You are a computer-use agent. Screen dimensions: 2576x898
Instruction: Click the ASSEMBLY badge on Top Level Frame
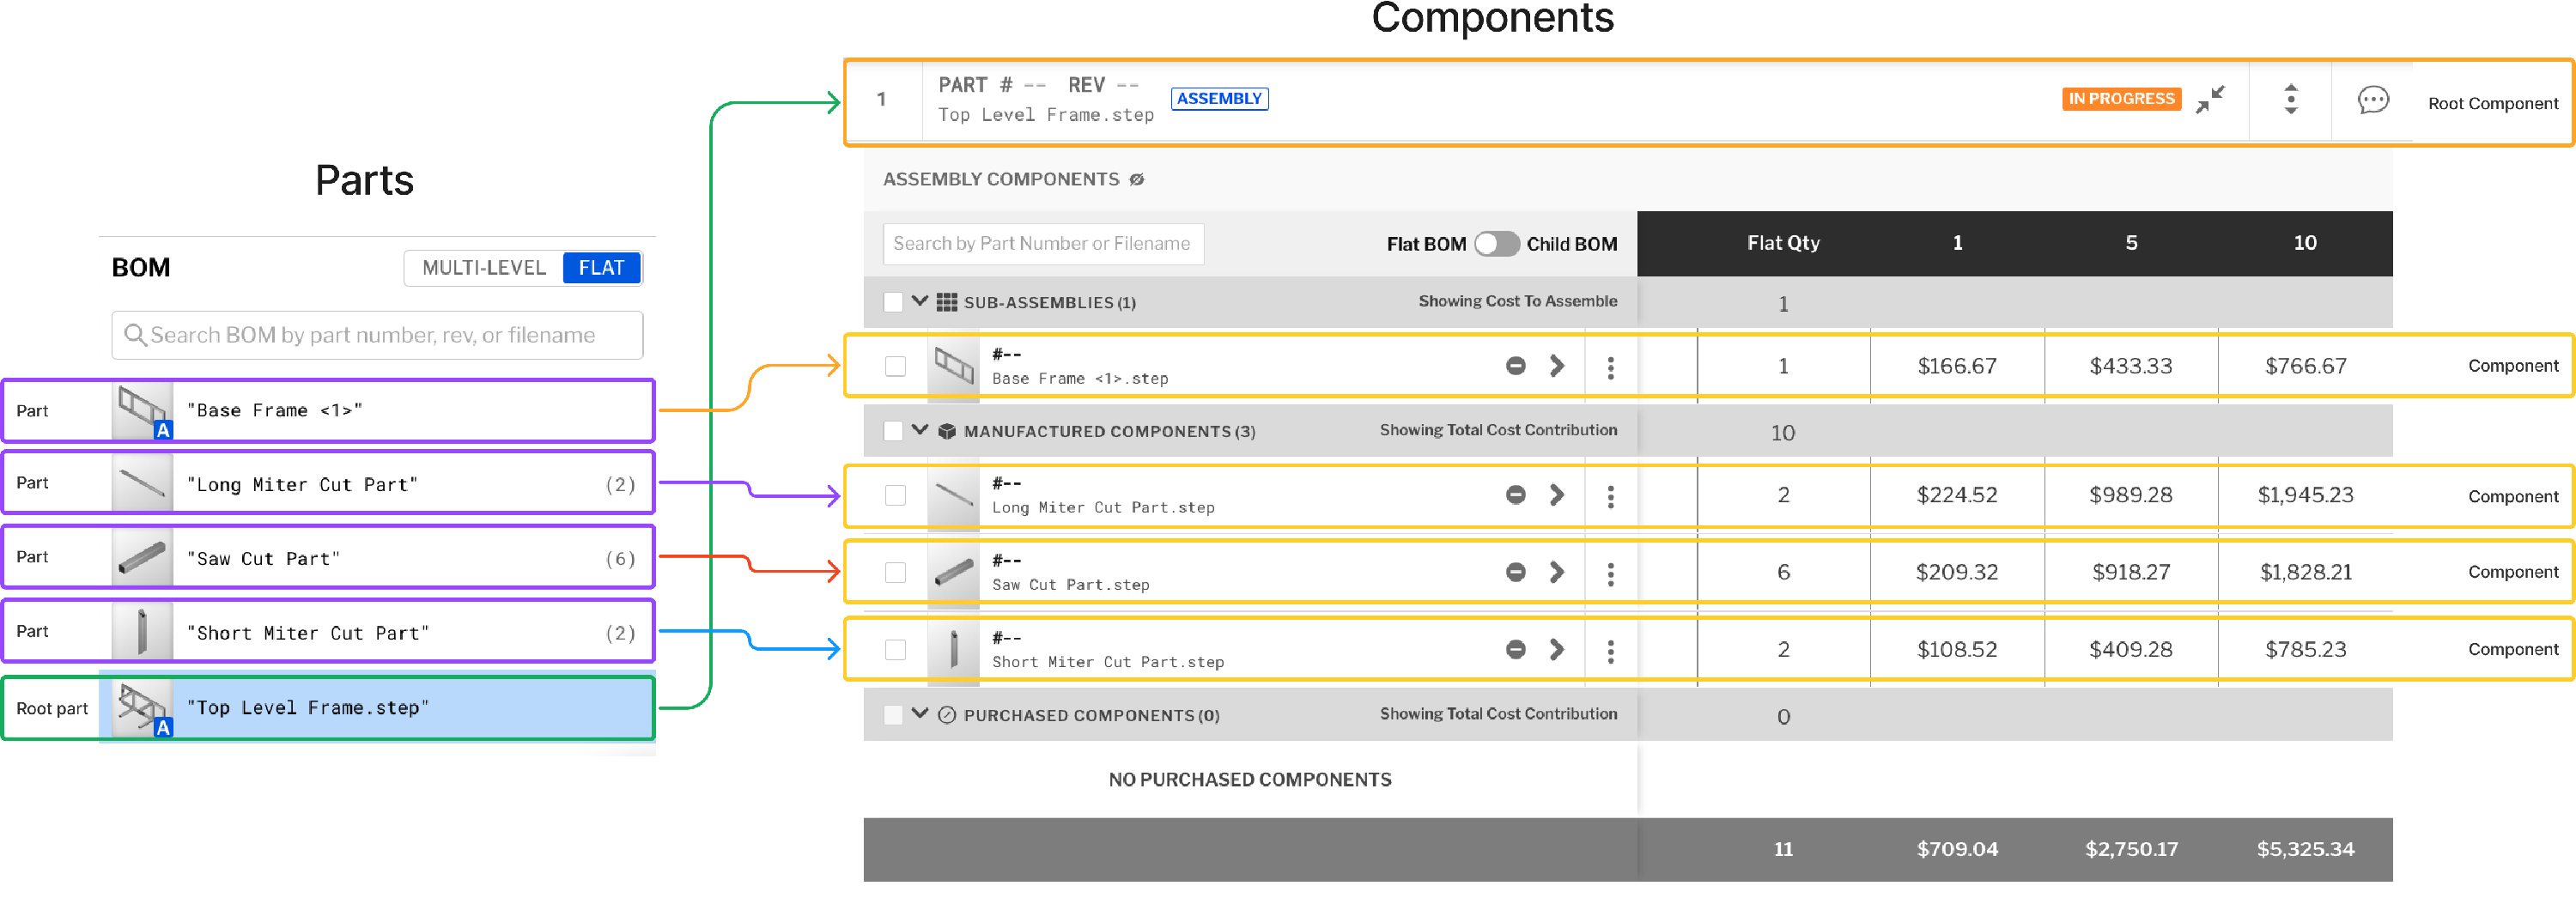(1219, 99)
